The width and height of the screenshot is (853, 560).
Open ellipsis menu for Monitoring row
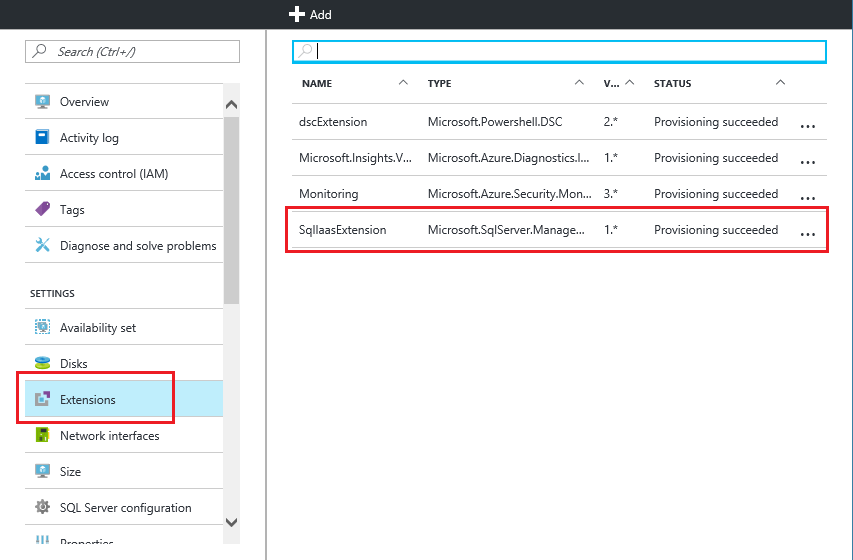(808, 198)
